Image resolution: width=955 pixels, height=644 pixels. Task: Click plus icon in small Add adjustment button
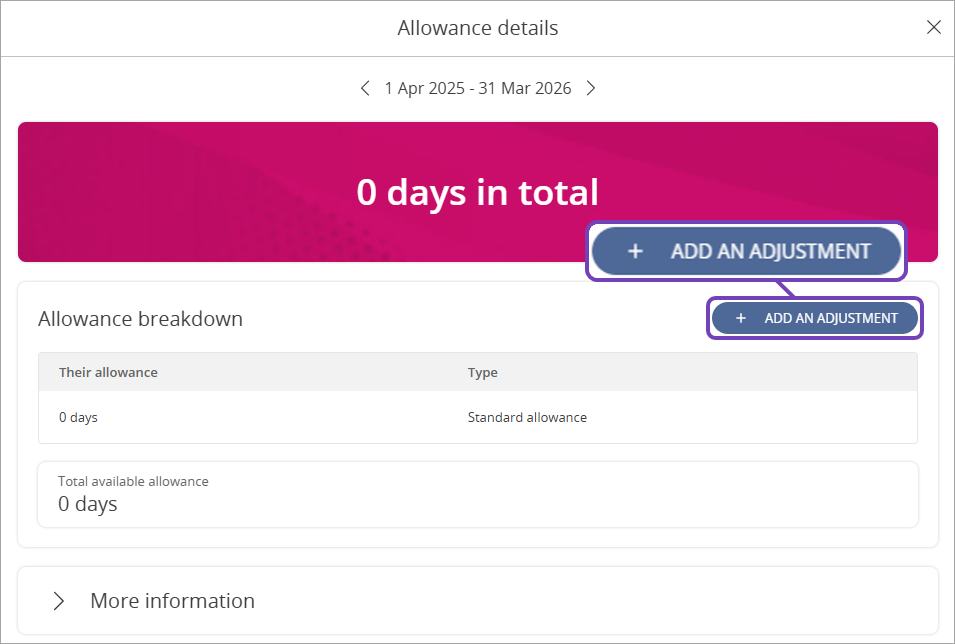741,318
